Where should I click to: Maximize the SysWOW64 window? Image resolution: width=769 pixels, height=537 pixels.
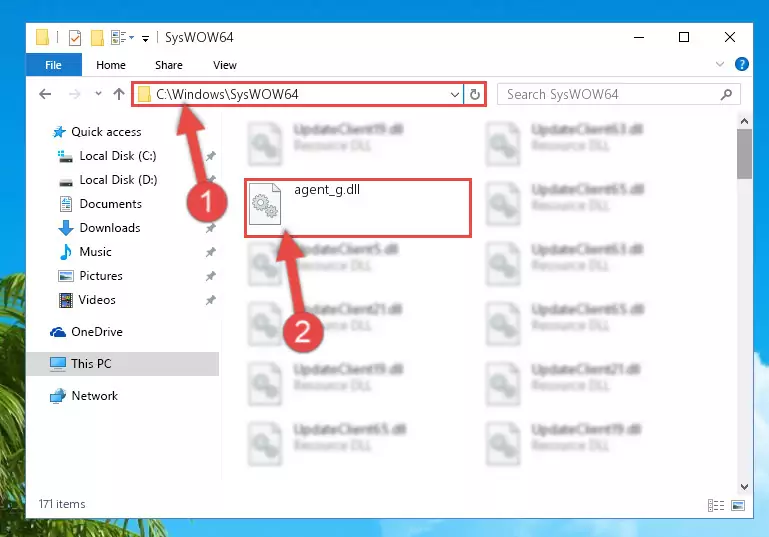(684, 37)
